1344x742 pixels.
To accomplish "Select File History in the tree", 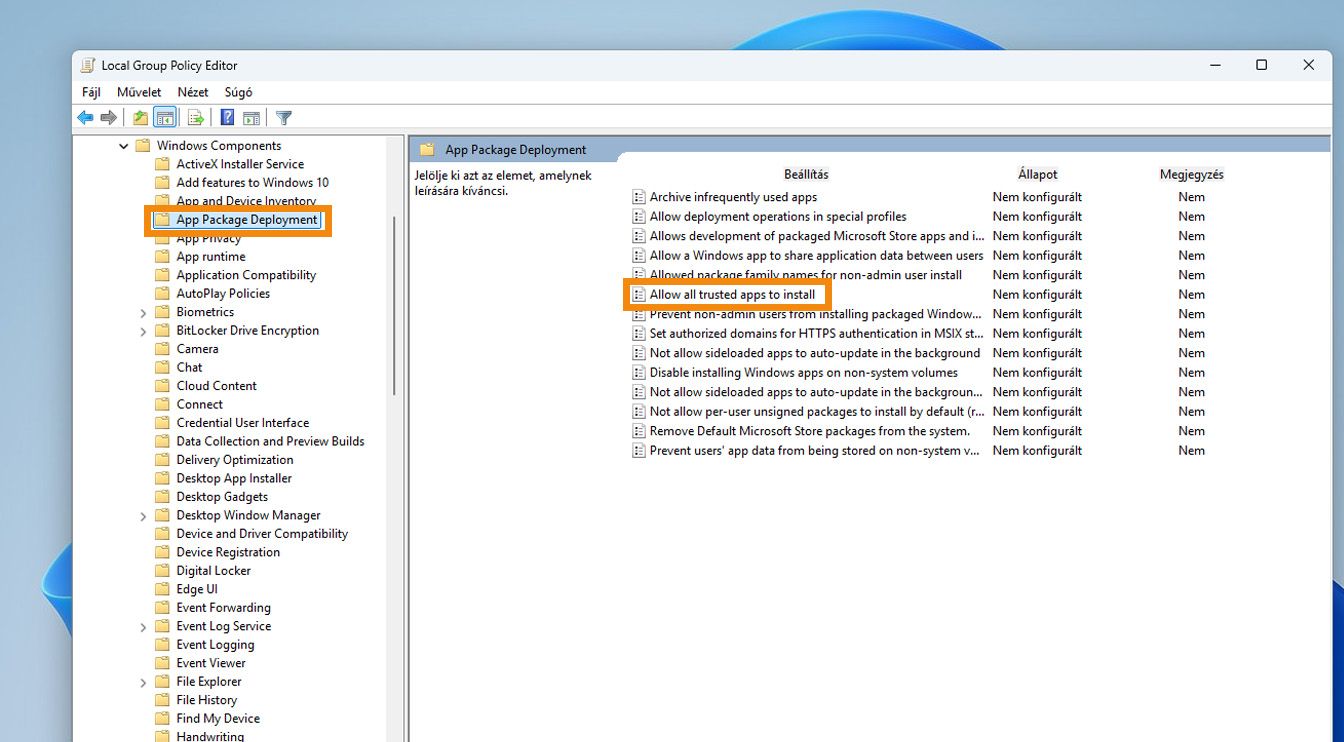I will pyautogui.click(x=207, y=700).
